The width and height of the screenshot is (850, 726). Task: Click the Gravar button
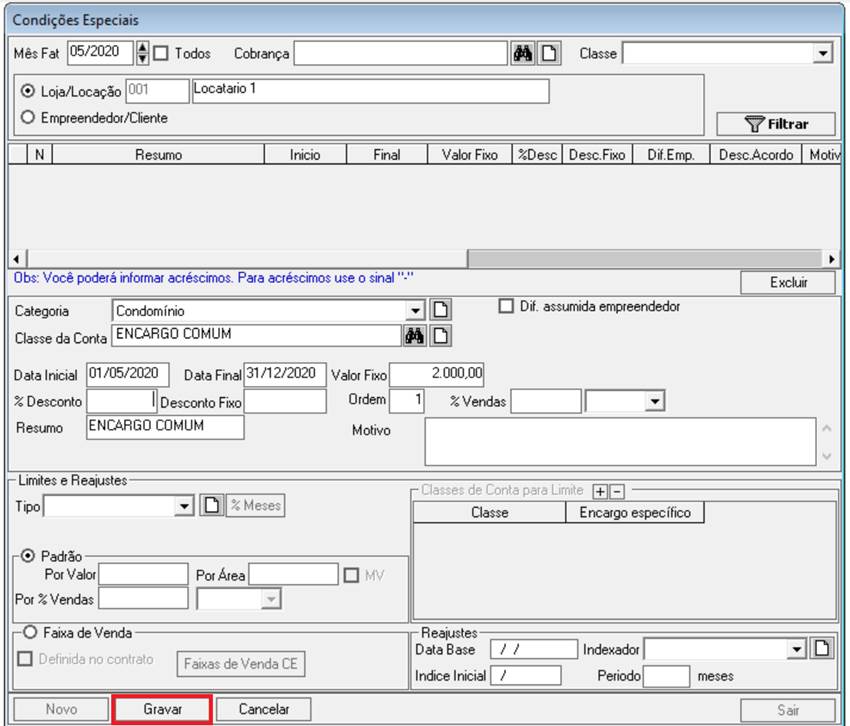(x=162, y=709)
